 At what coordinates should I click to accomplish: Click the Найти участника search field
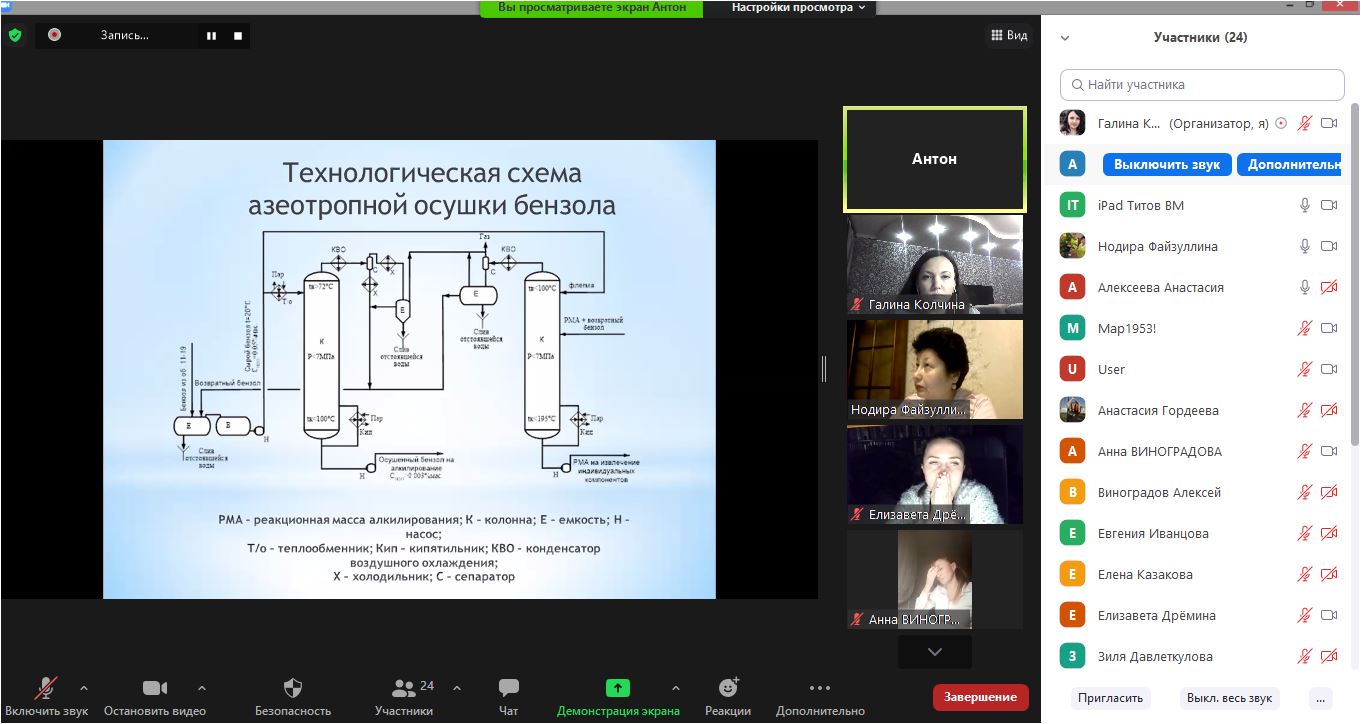coord(1202,85)
